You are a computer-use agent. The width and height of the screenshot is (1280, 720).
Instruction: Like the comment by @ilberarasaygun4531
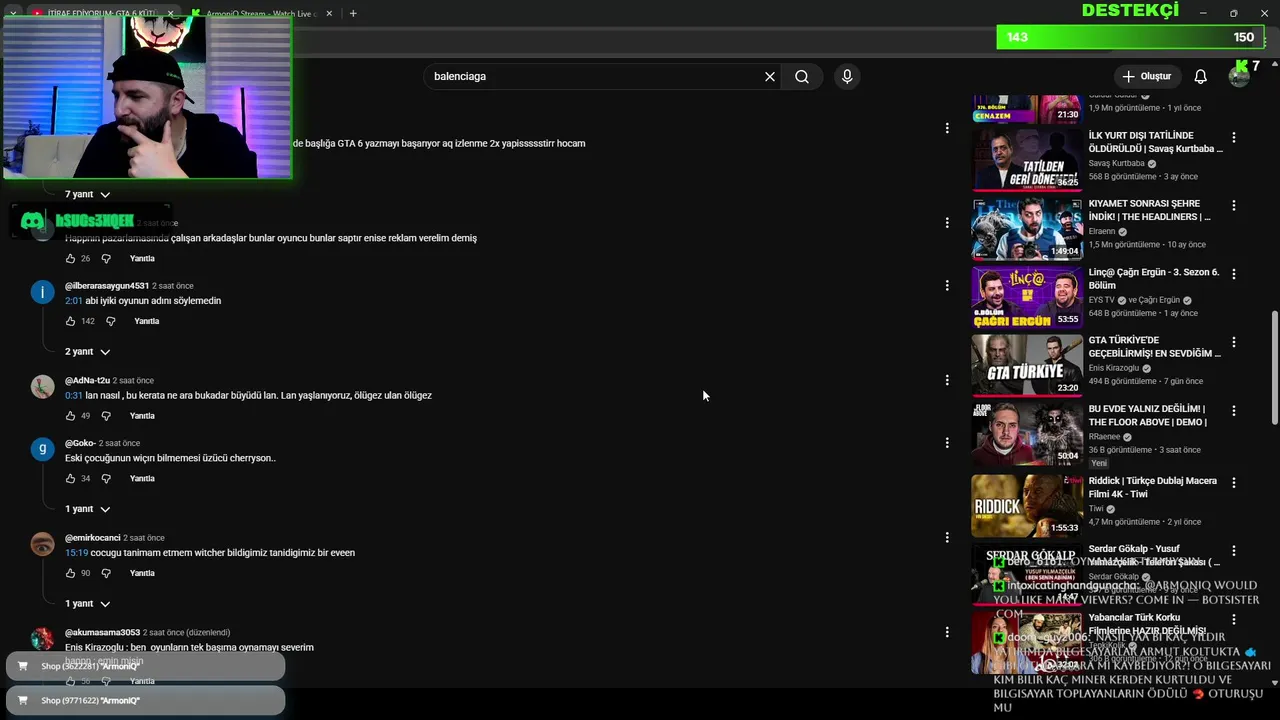pyautogui.click(x=70, y=321)
